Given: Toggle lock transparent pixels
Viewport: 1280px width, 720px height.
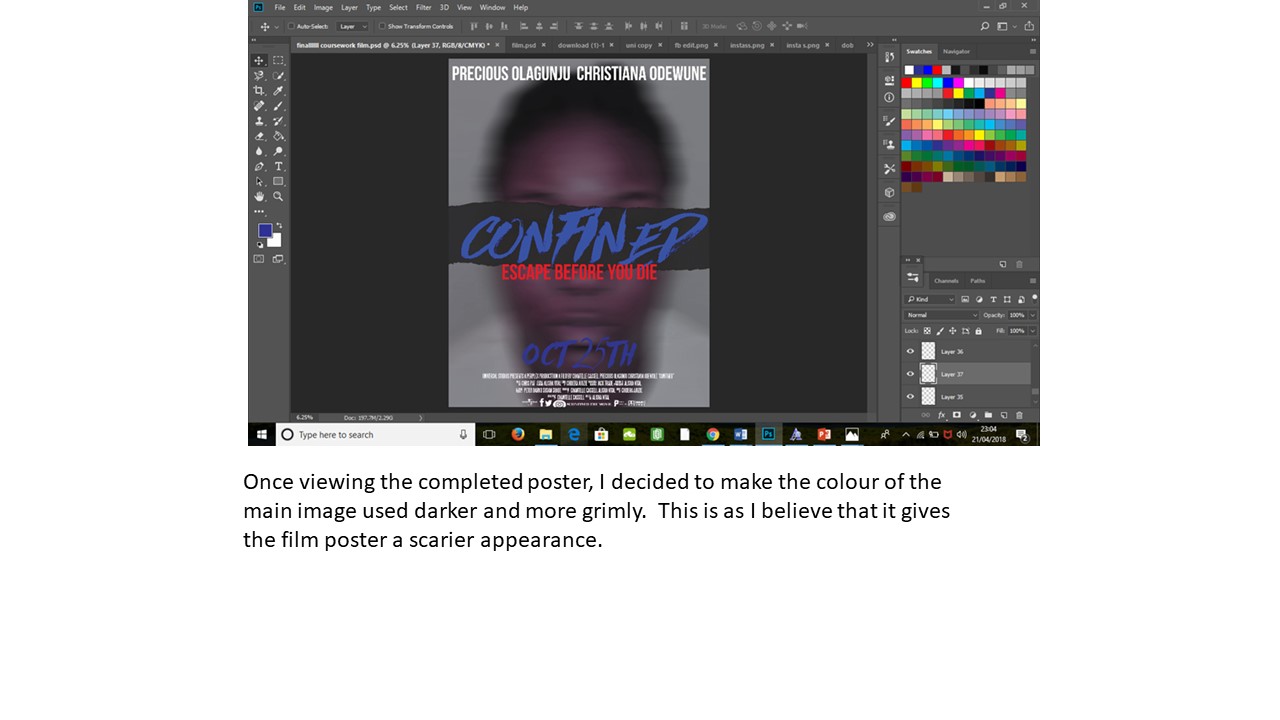Looking at the screenshot, I should tap(927, 330).
